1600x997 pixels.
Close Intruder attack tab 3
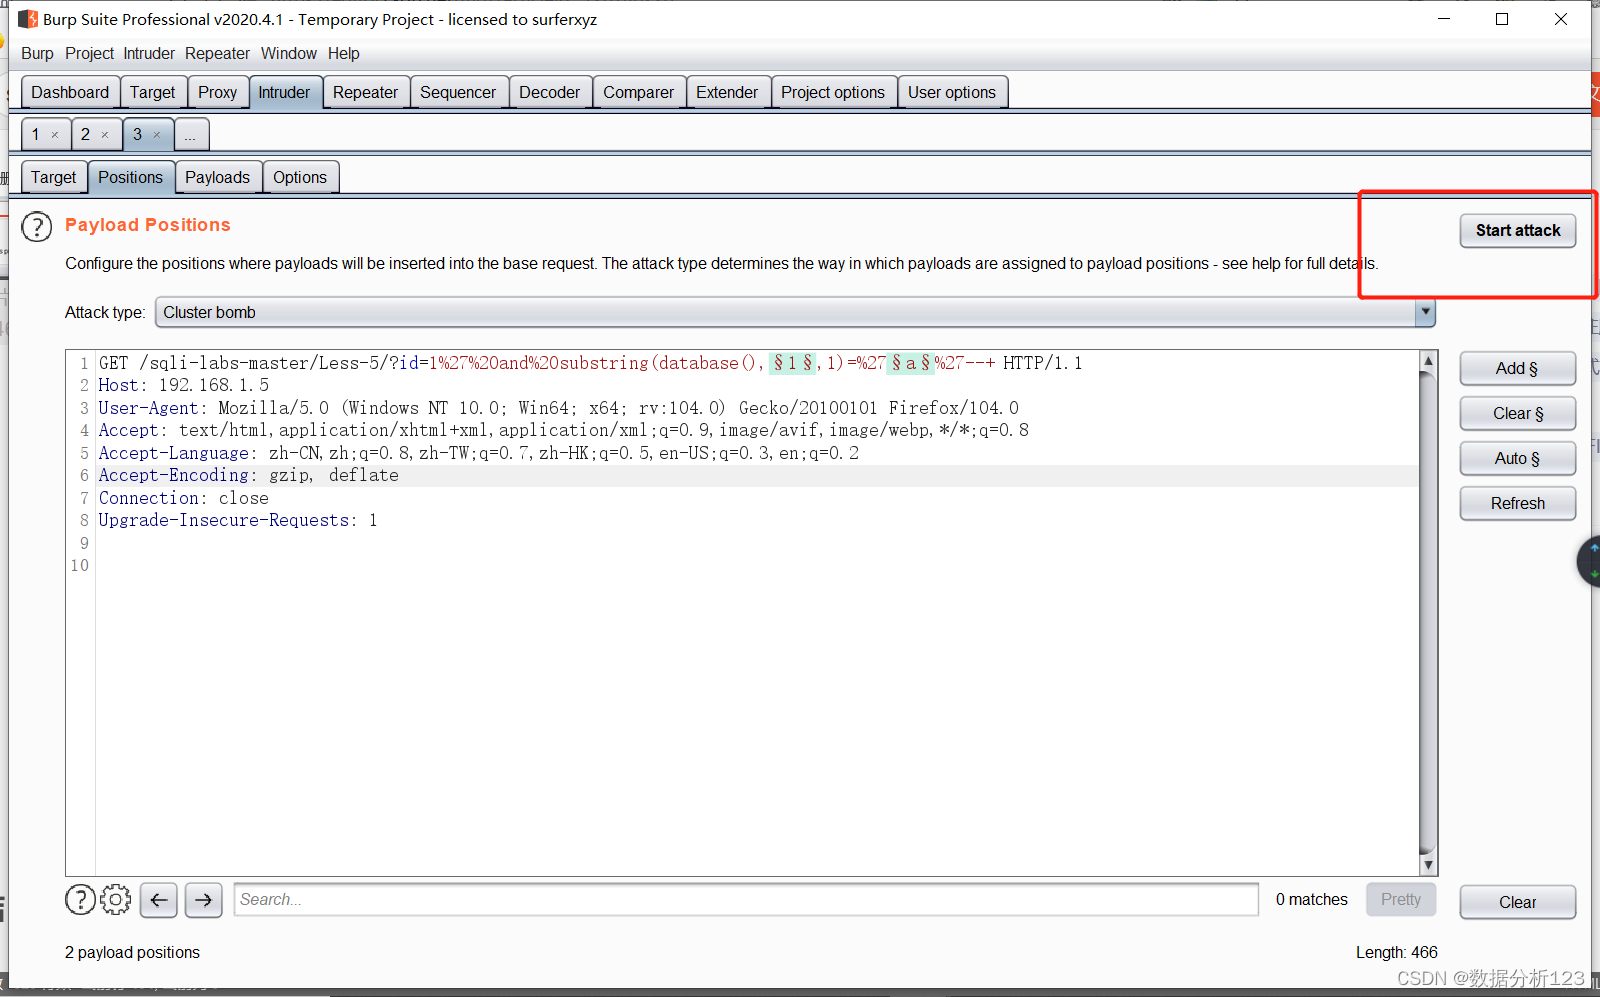click(157, 135)
